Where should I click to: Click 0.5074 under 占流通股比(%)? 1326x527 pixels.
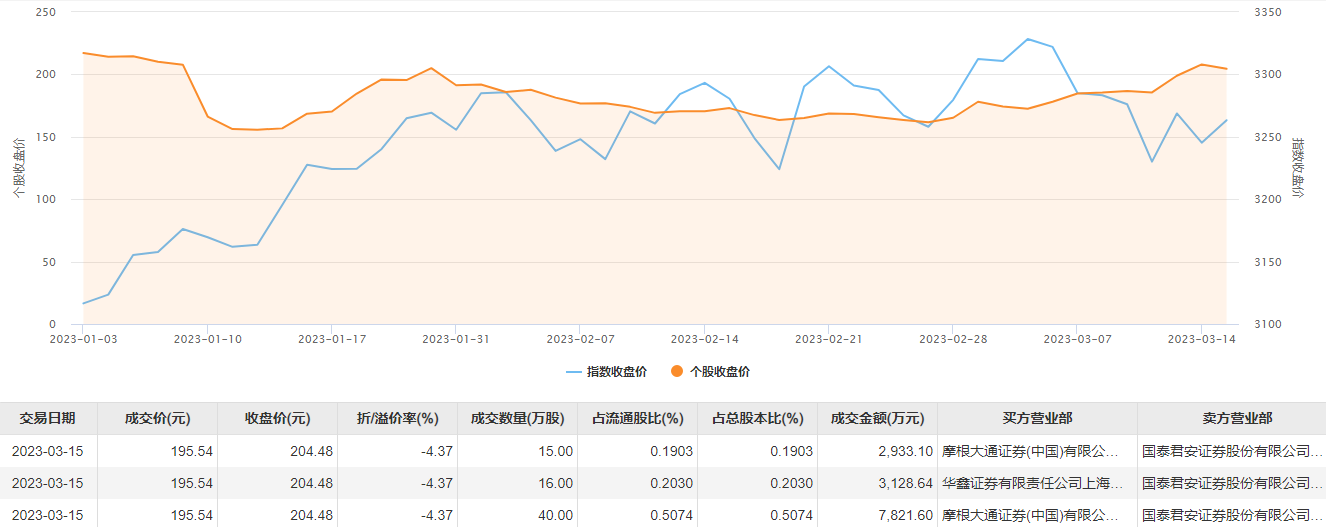[671, 515]
